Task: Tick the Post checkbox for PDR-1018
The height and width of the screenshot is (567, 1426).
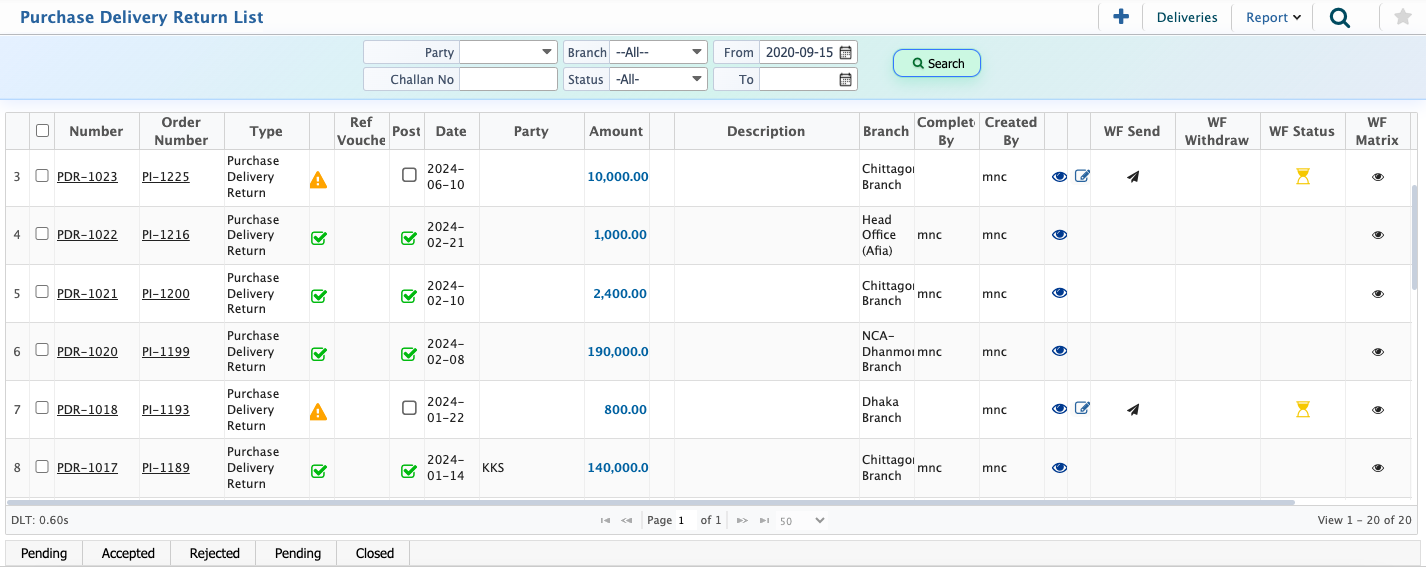Action: coord(409,408)
